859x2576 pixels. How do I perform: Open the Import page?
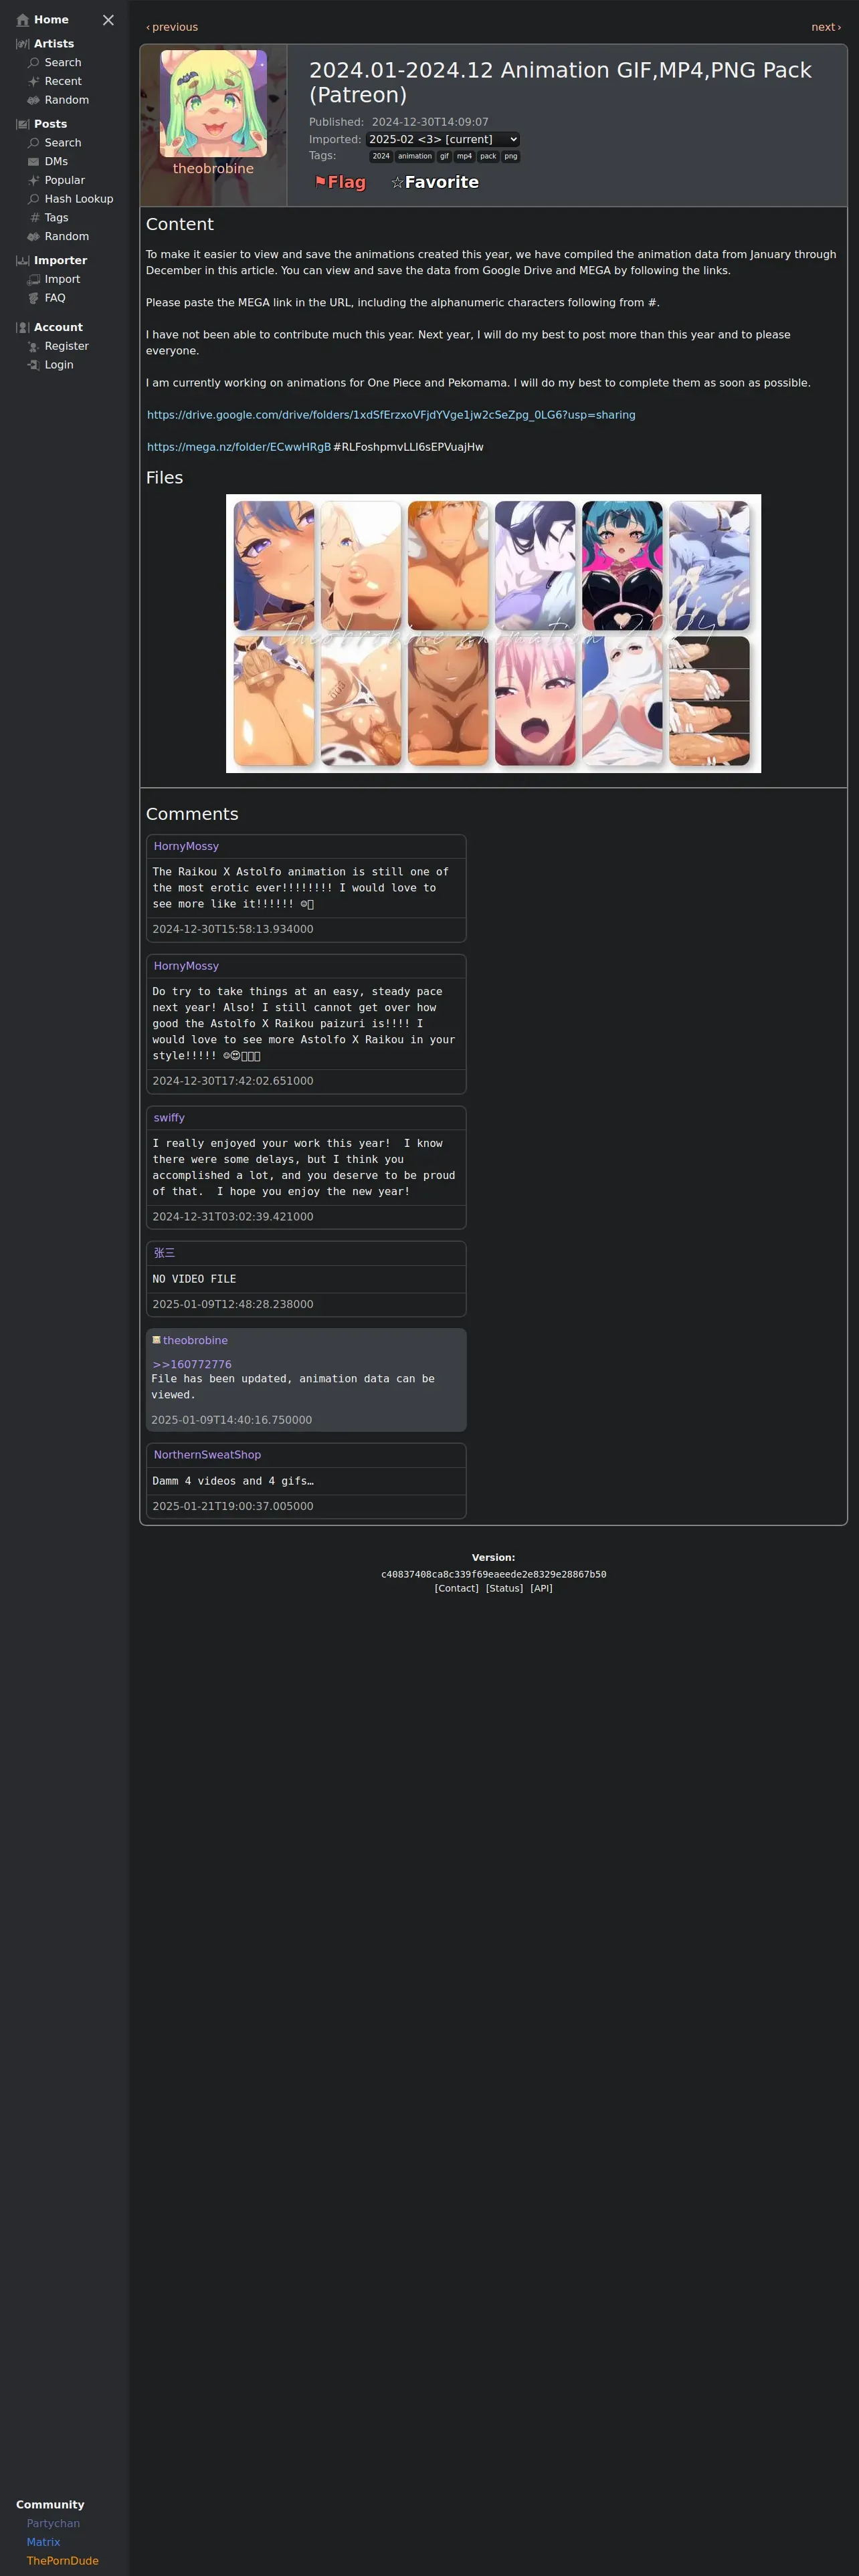tap(62, 280)
